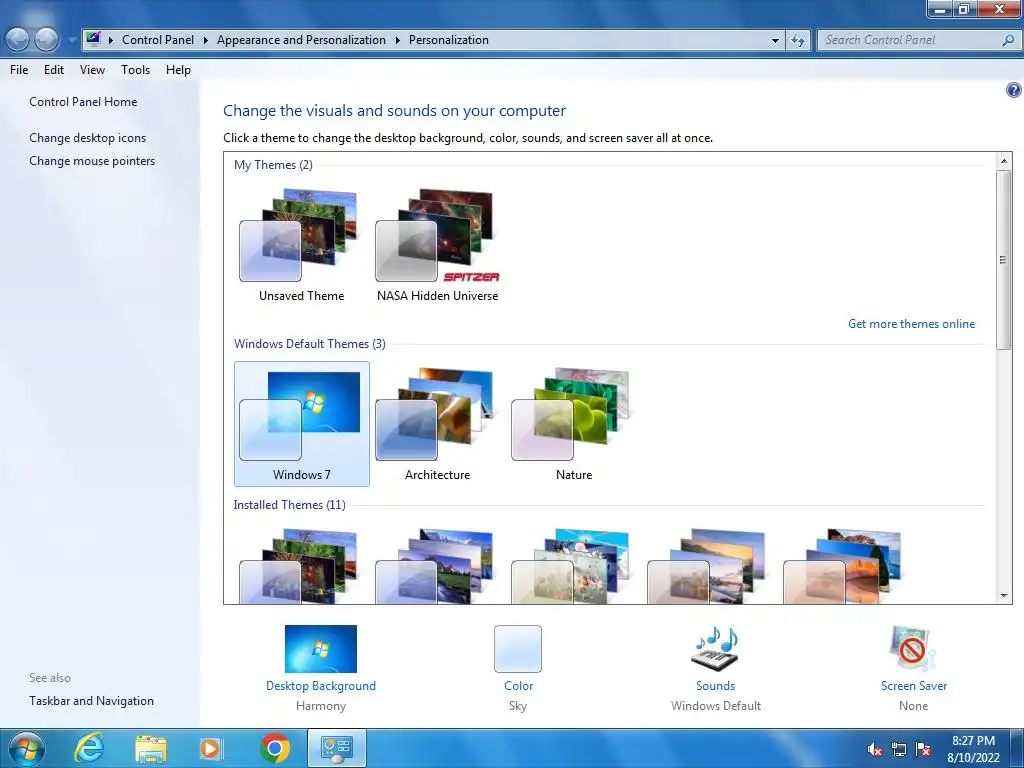Expand the arrow after Control Panel breadcrumb
1024x768 pixels.
(206, 40)
